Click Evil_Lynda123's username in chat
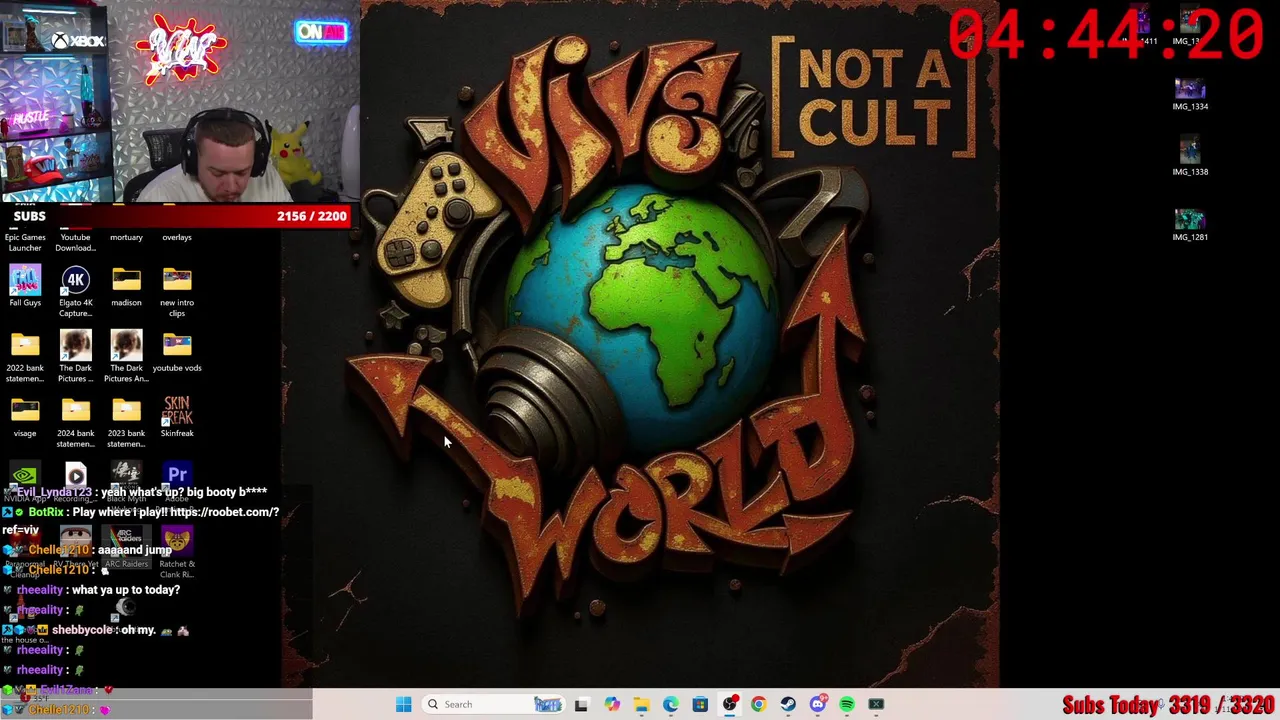 54,492
